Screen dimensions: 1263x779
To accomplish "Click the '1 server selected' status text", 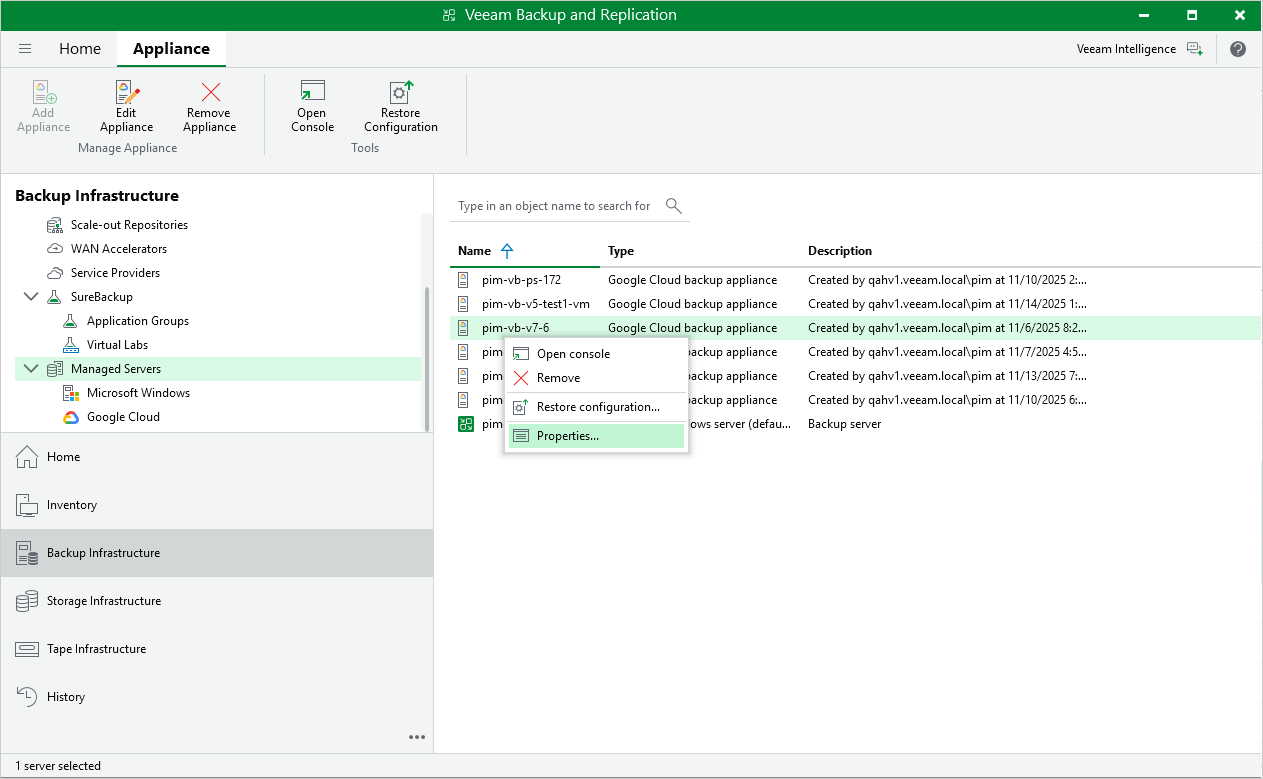I will 58,766.
